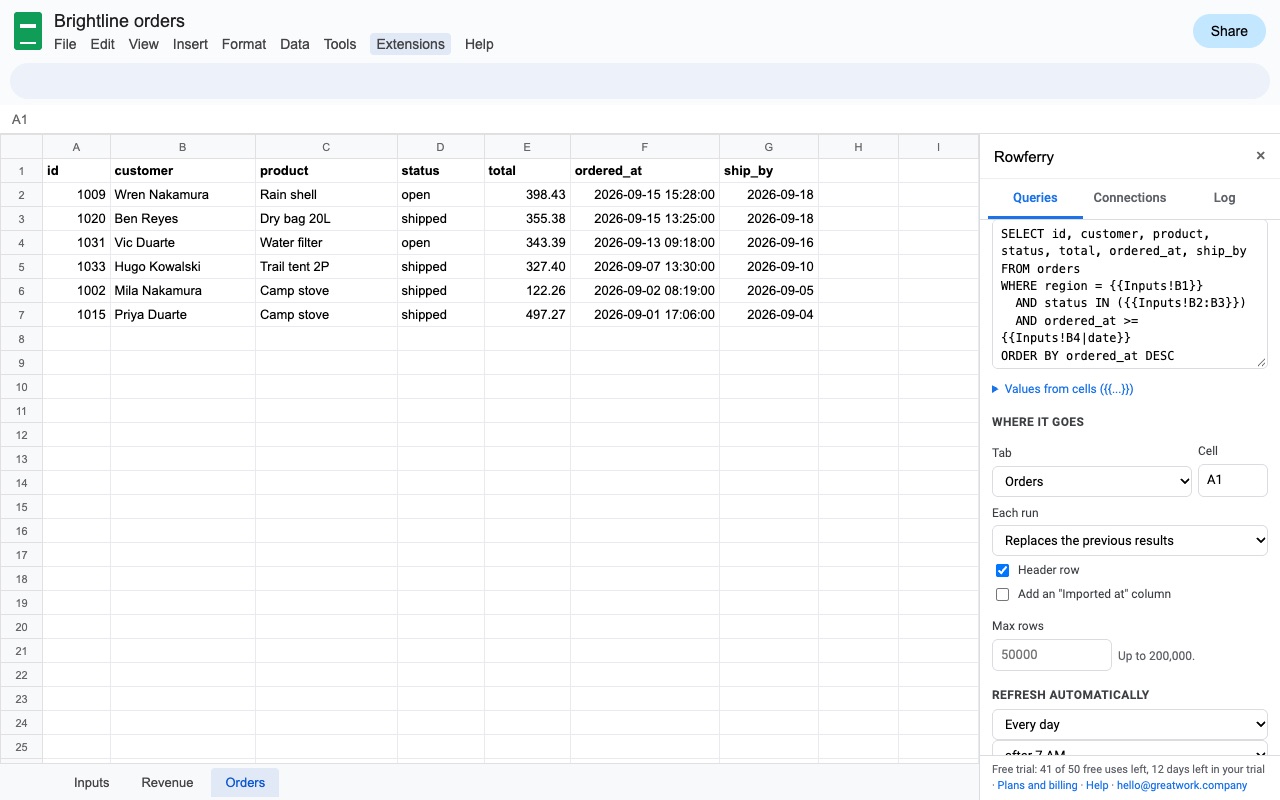Switch to the Queries tab in Rowferry

1035,198
